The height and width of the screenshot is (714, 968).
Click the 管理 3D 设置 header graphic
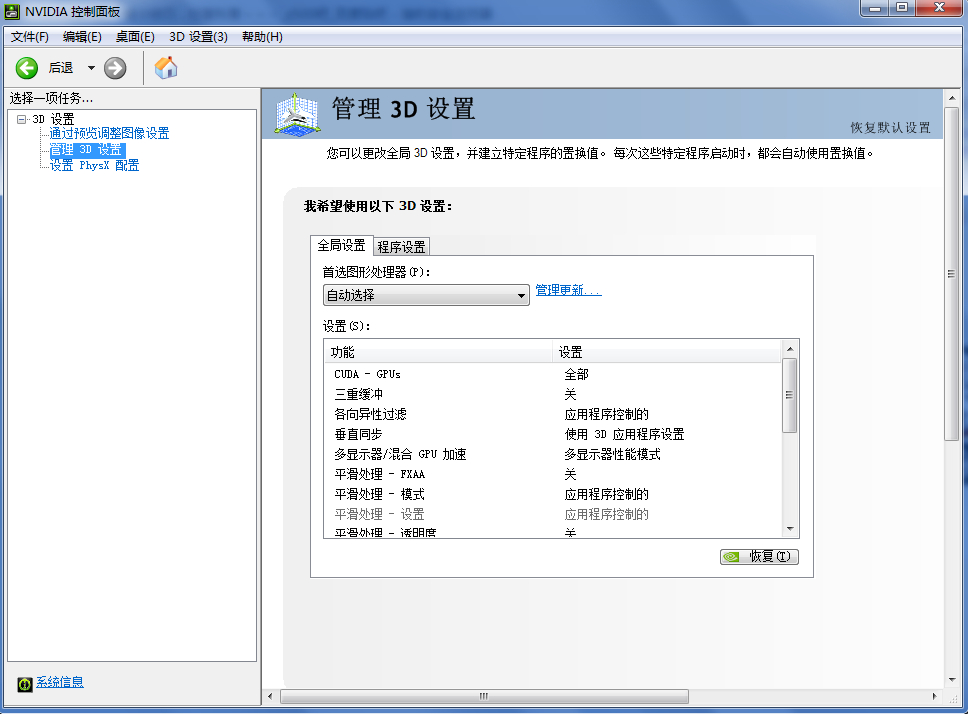(x=298, y=114)
